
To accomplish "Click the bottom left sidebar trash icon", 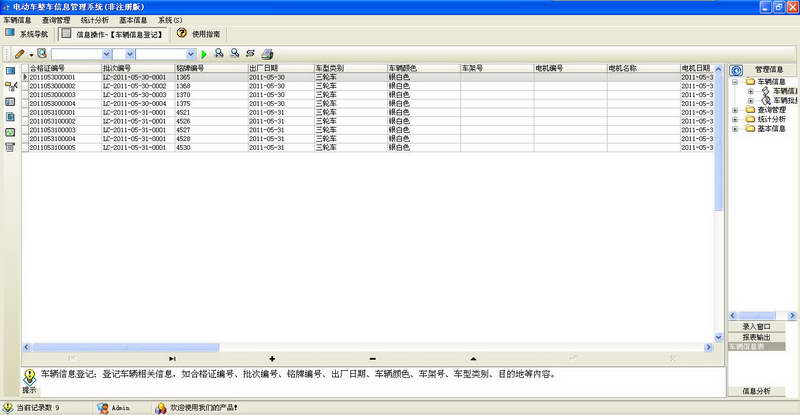I will tap(10, 147).
